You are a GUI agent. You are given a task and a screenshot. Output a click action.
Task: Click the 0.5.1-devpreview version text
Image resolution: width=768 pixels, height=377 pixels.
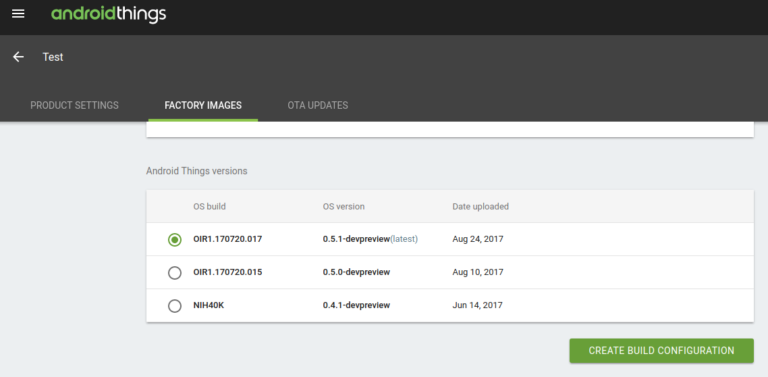(356, 239)
